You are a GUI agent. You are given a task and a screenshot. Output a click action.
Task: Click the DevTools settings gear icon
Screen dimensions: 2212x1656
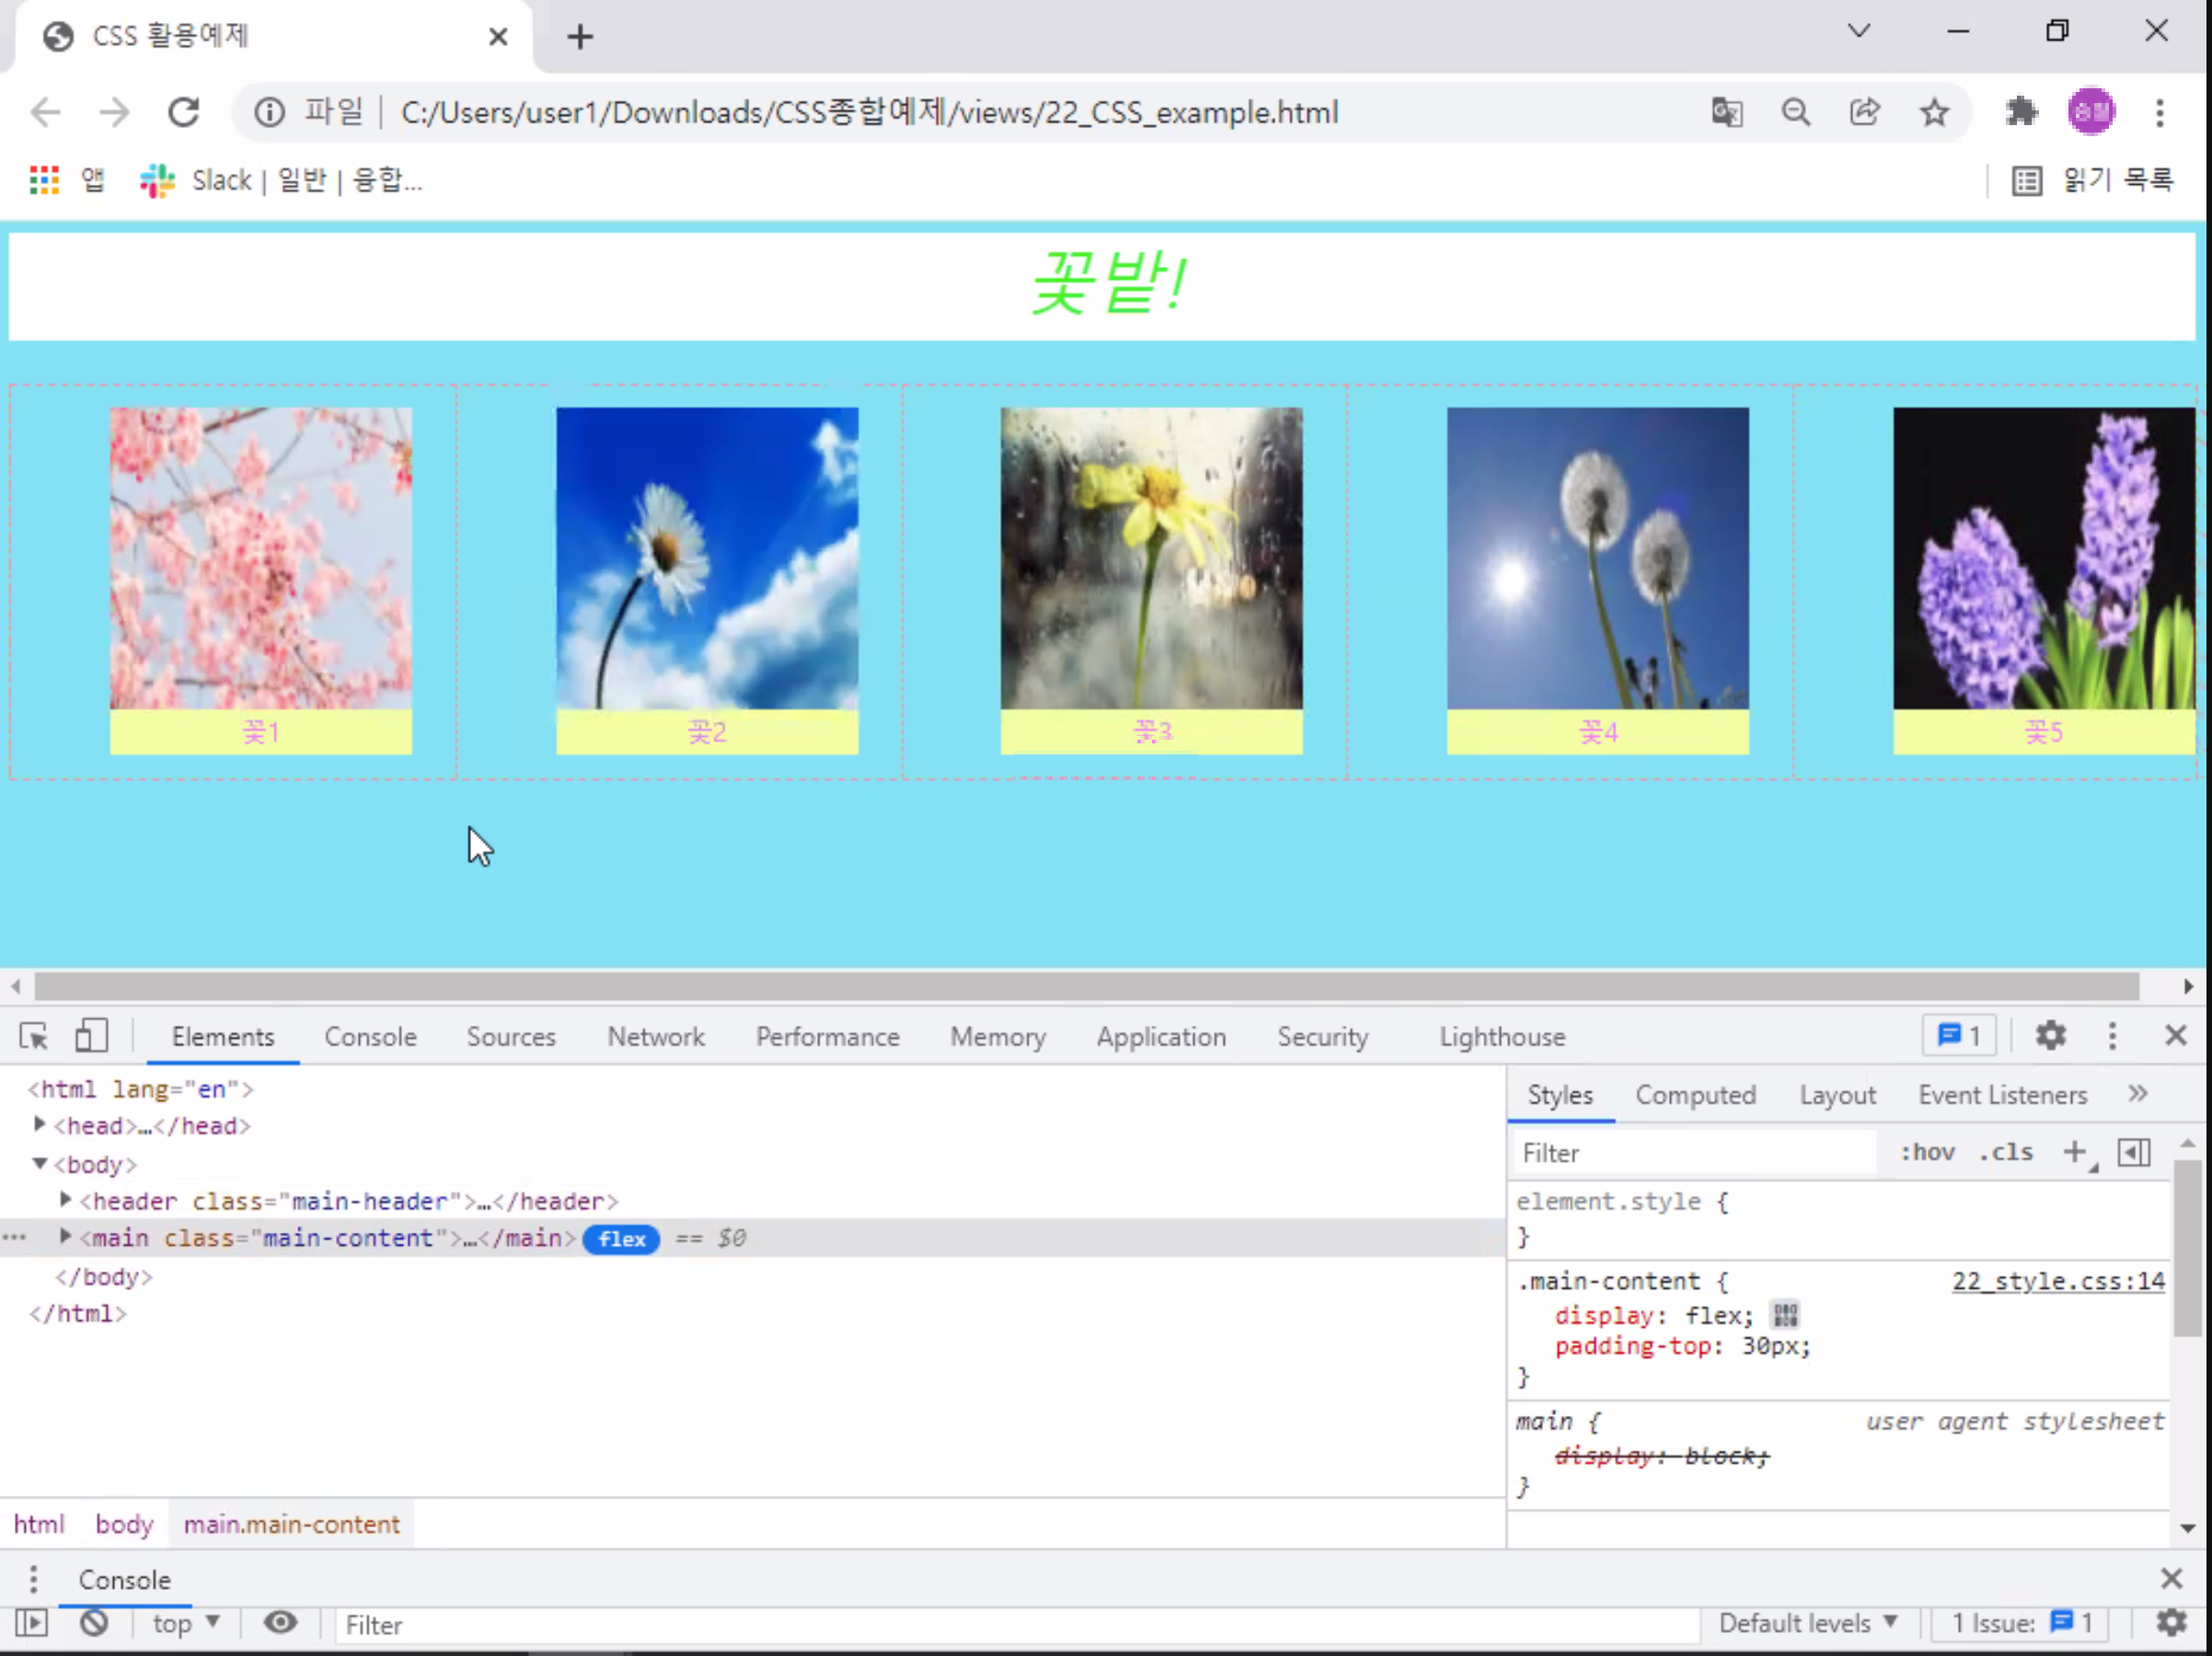tap(2050, 1036)
